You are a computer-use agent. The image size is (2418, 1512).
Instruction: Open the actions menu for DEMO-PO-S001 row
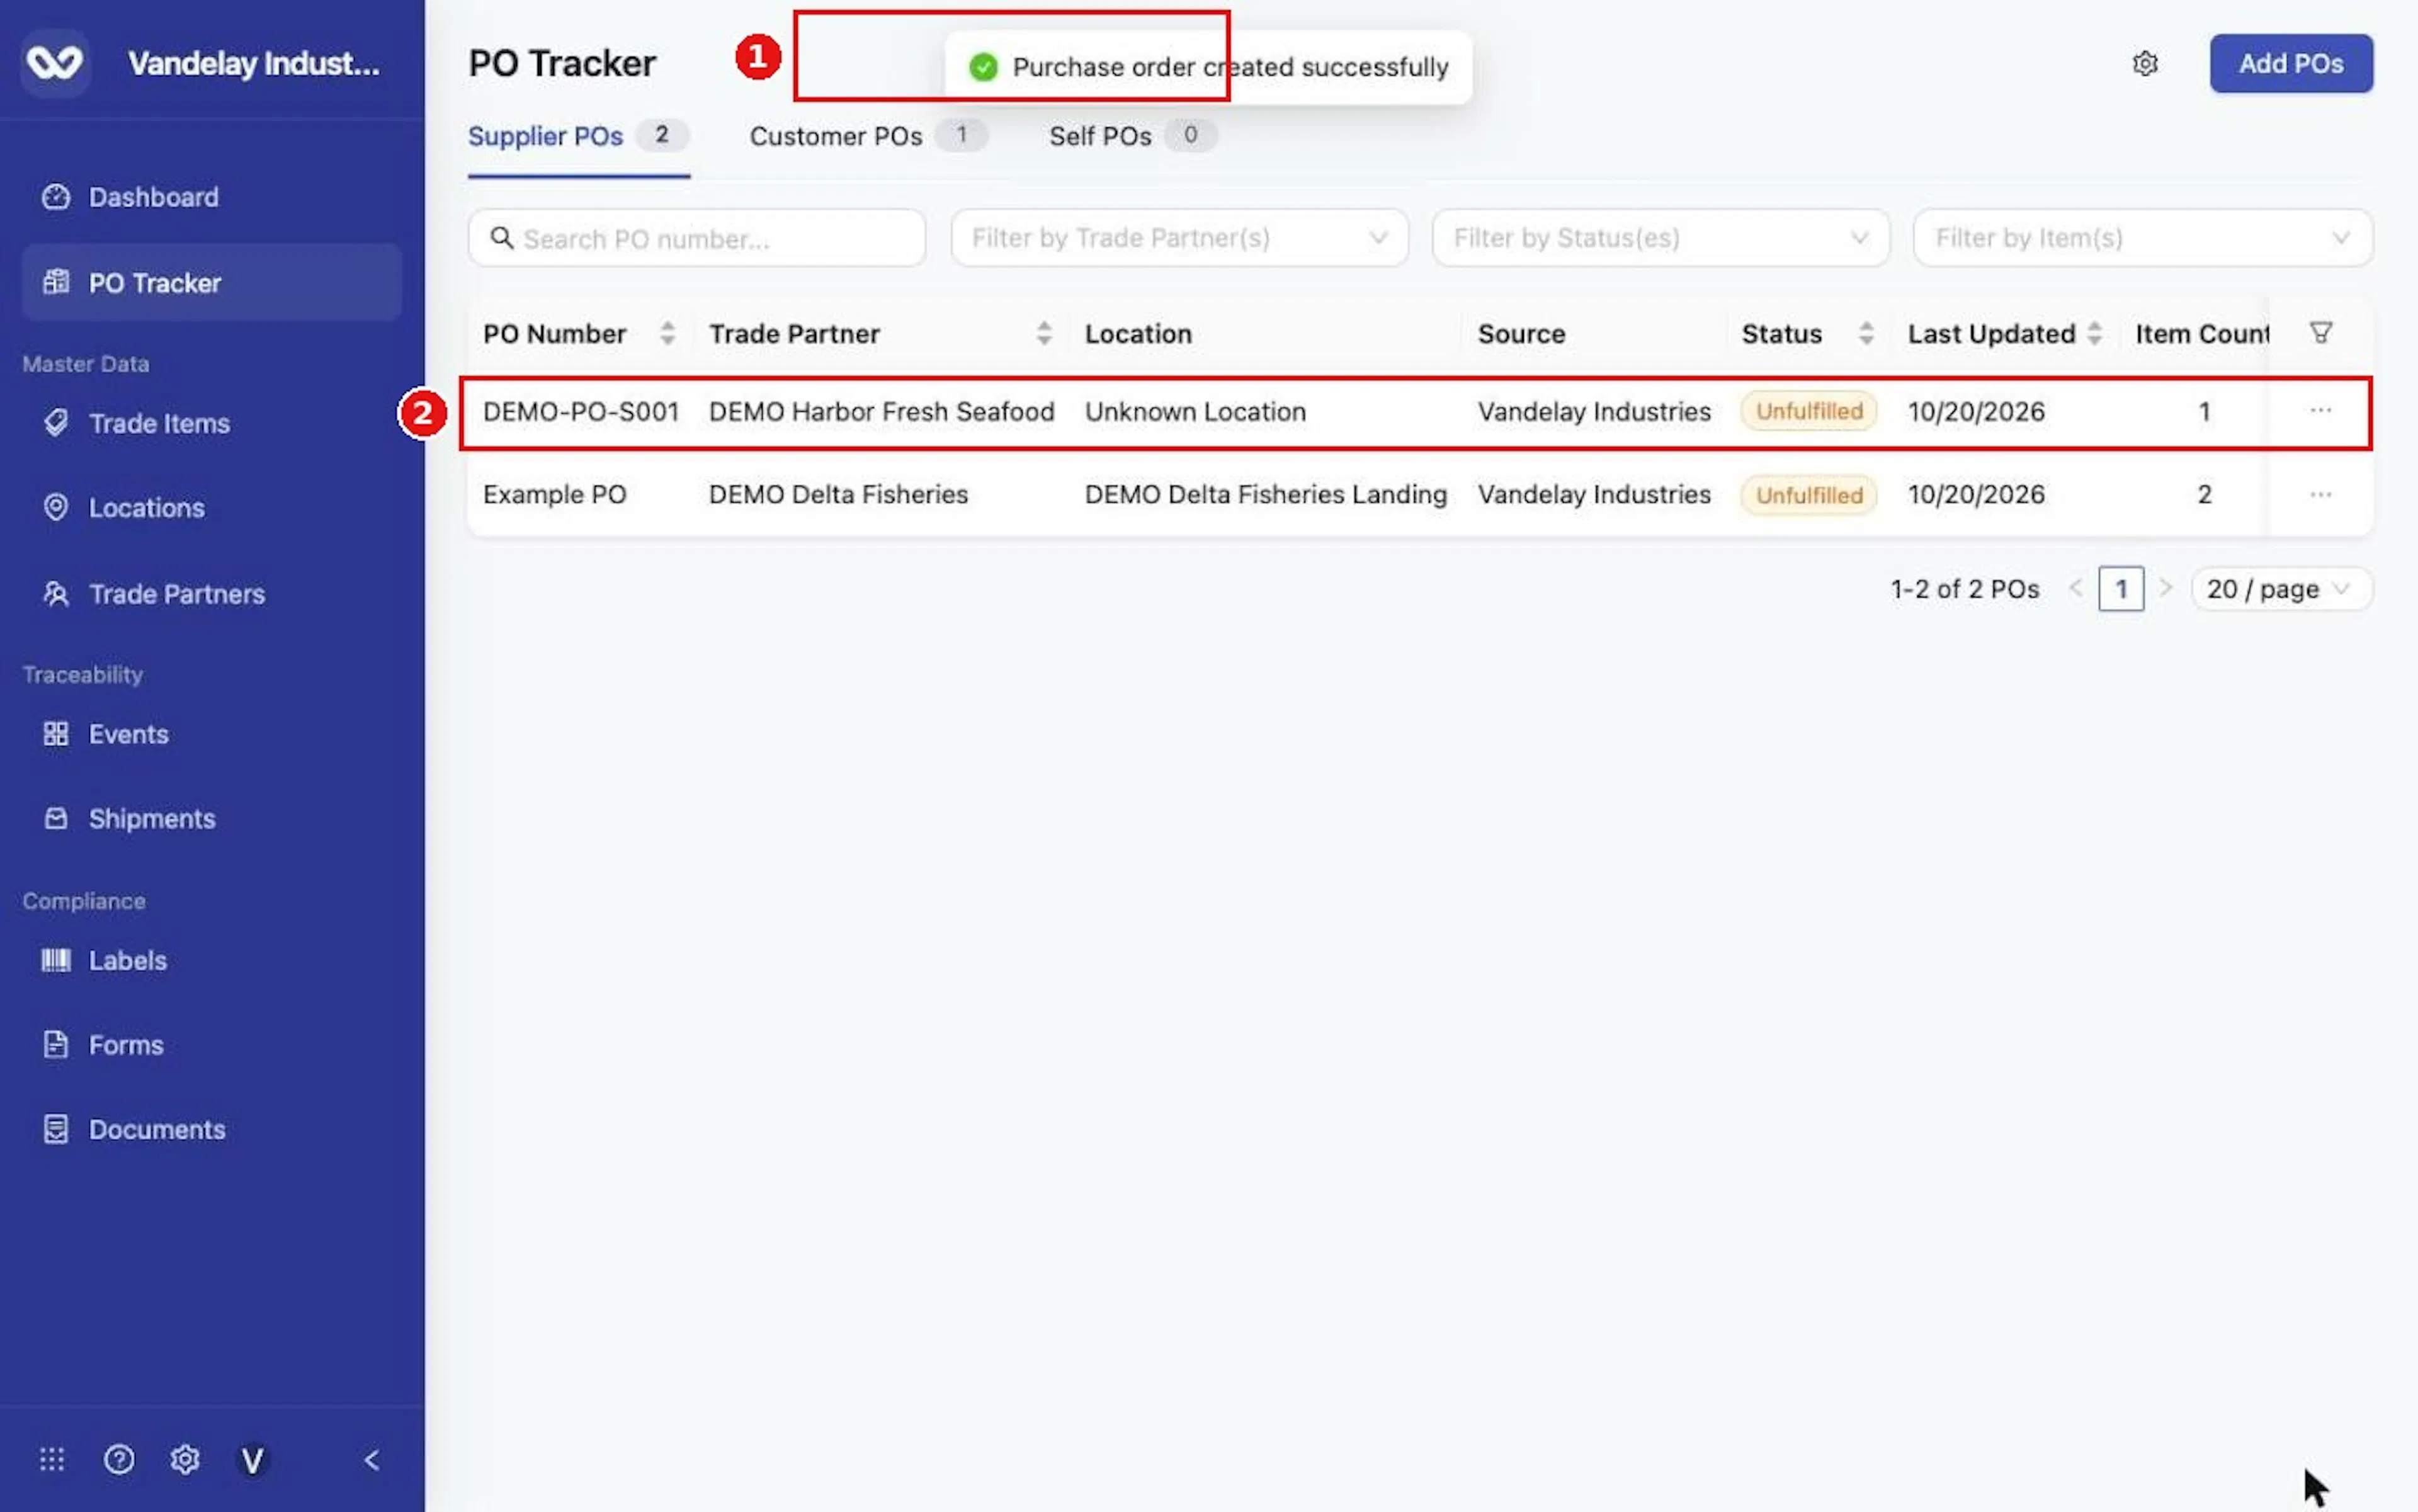point(2320,411)
